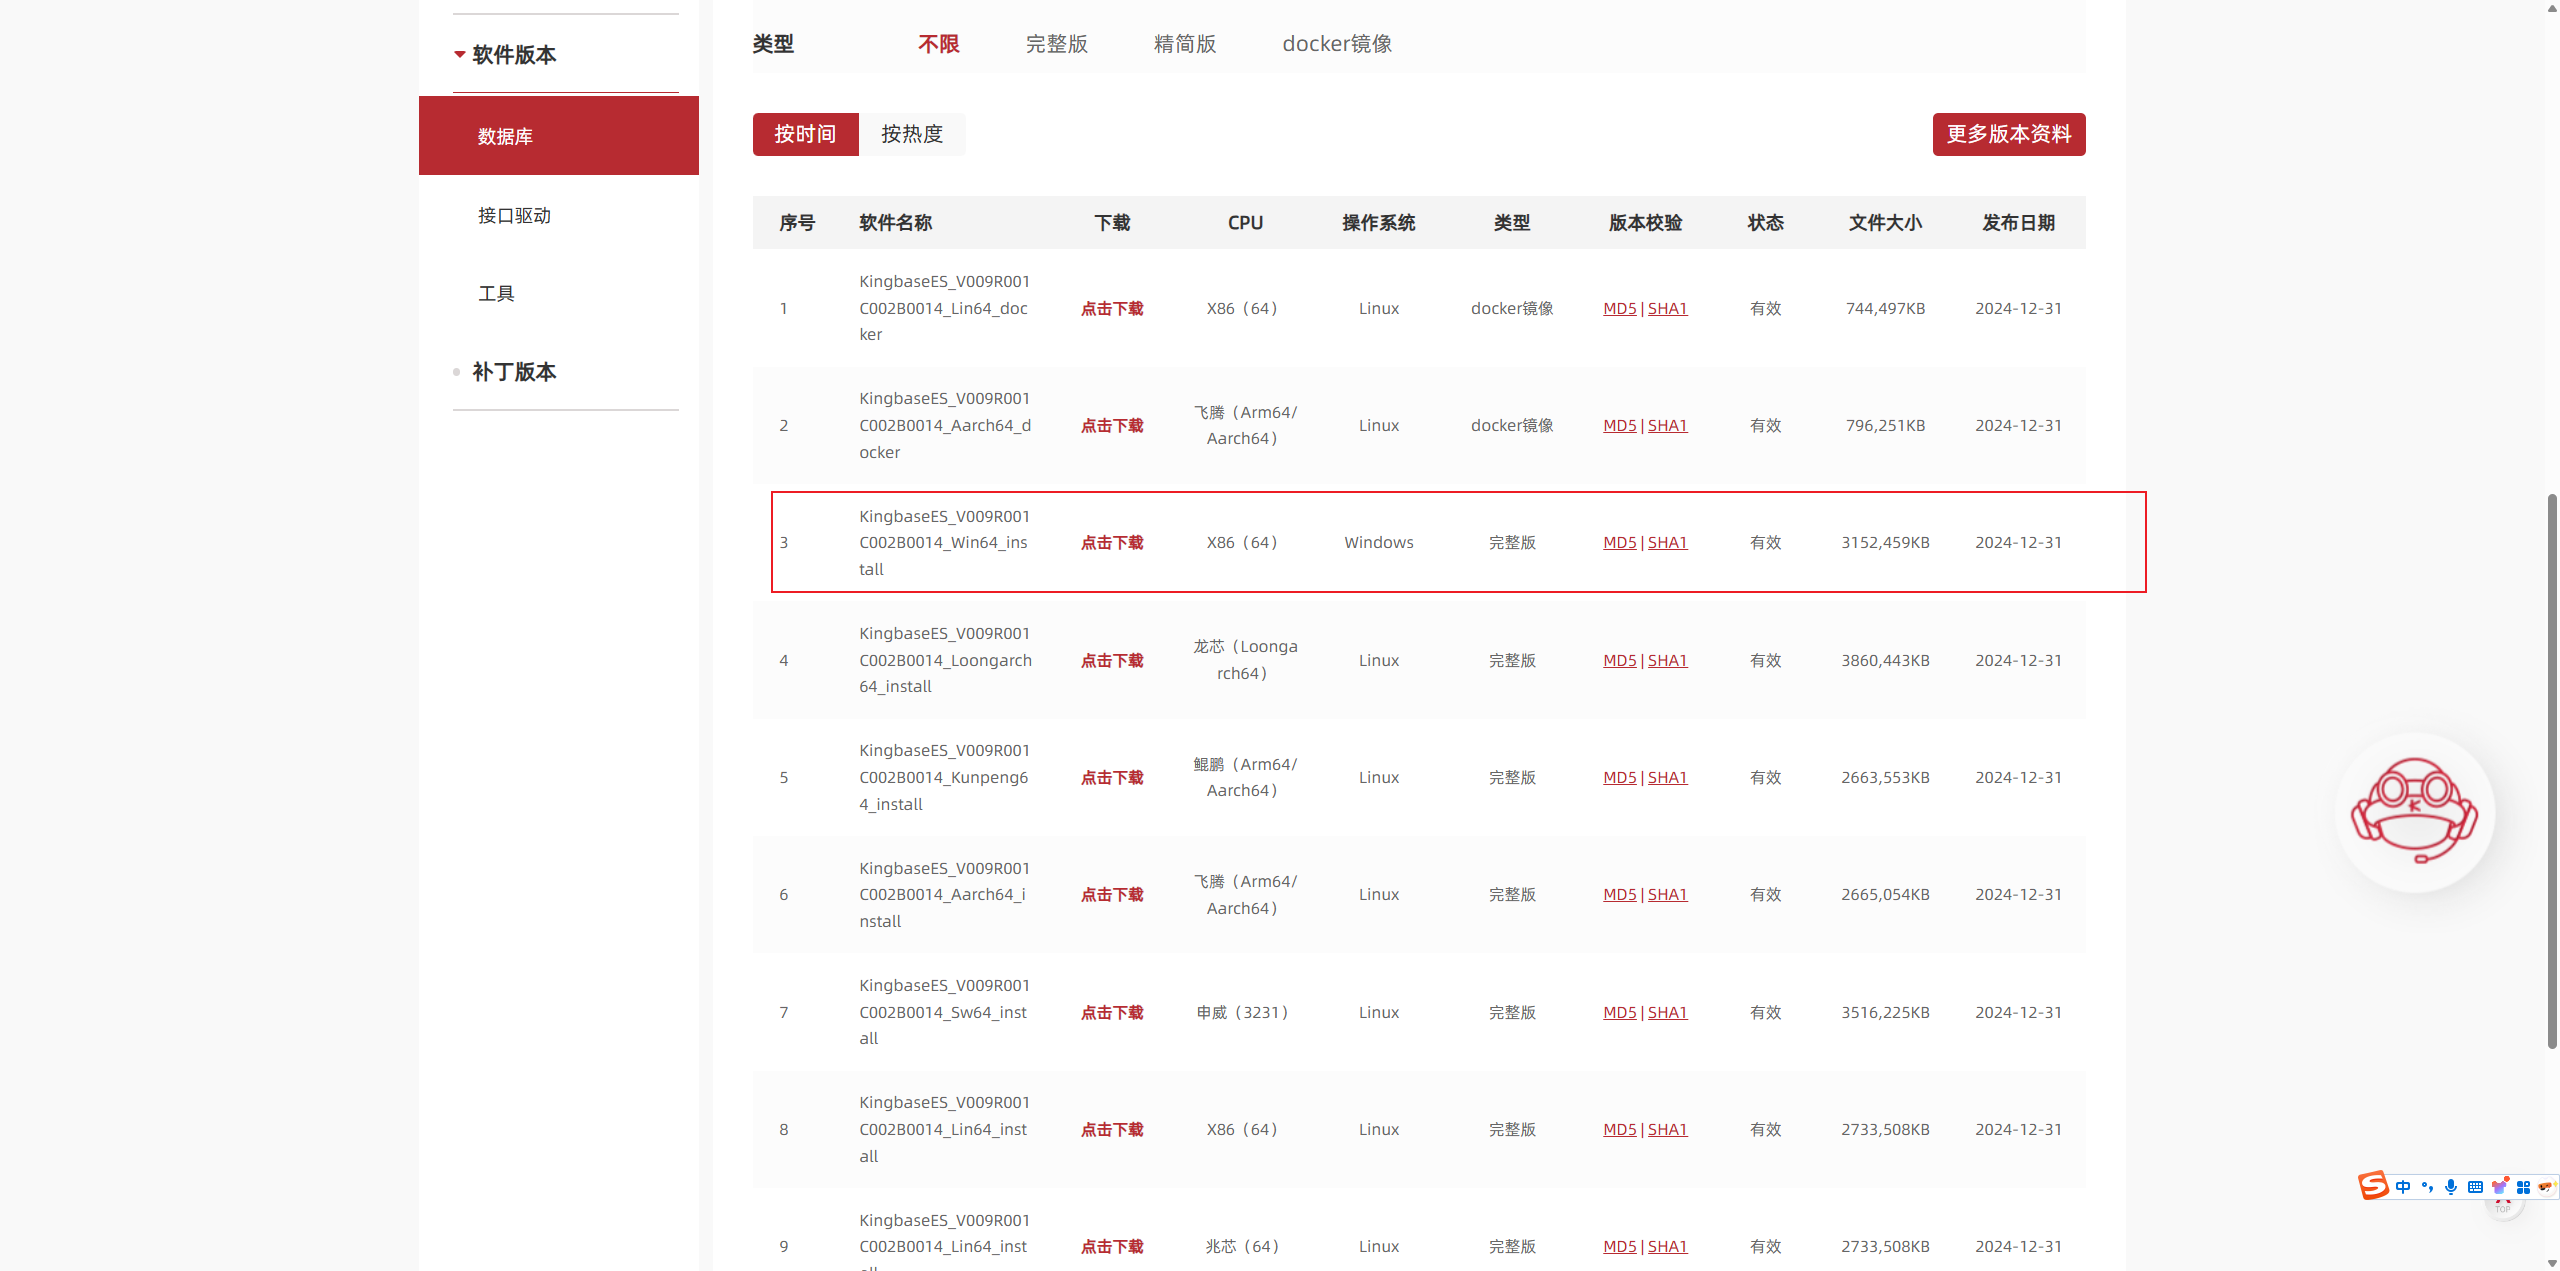Toggle Sogou punctuation mode icon
The image size is (2560, 1271).
click(2427, 1187)
